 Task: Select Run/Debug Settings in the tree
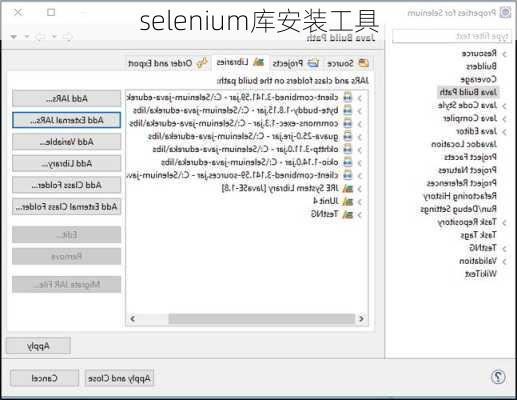[459, 209]
